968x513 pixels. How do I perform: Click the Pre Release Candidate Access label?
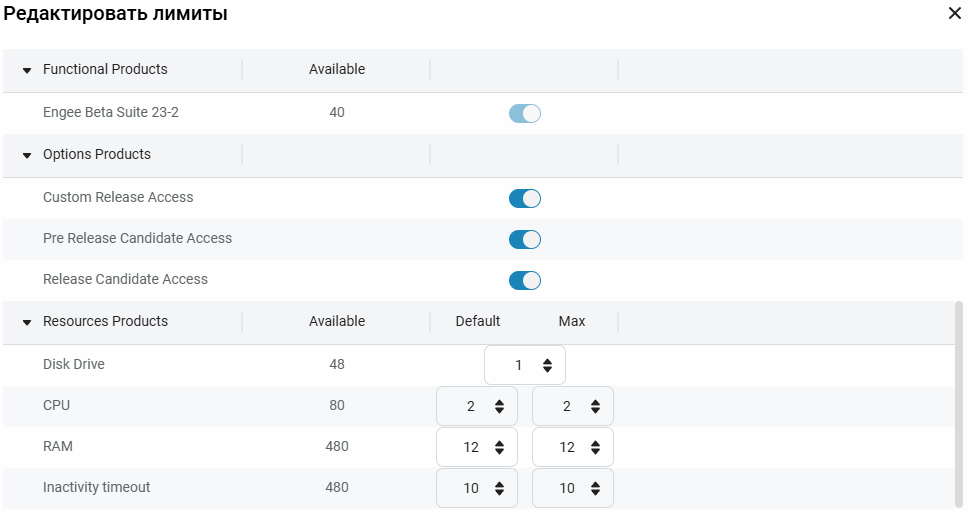138,238
